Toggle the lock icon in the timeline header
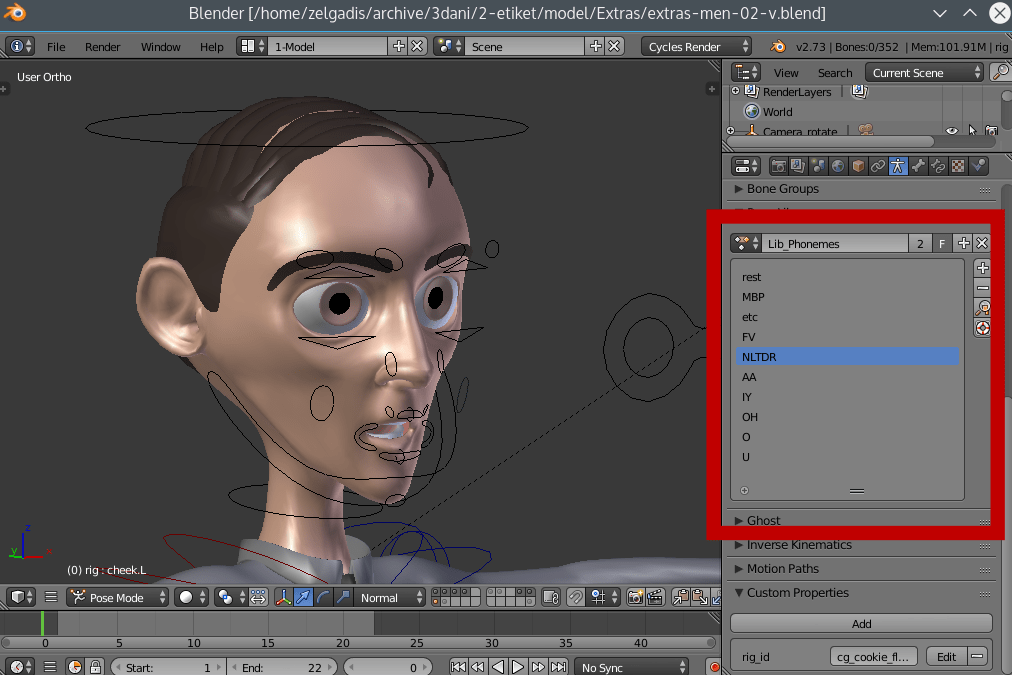 point(95,666)
